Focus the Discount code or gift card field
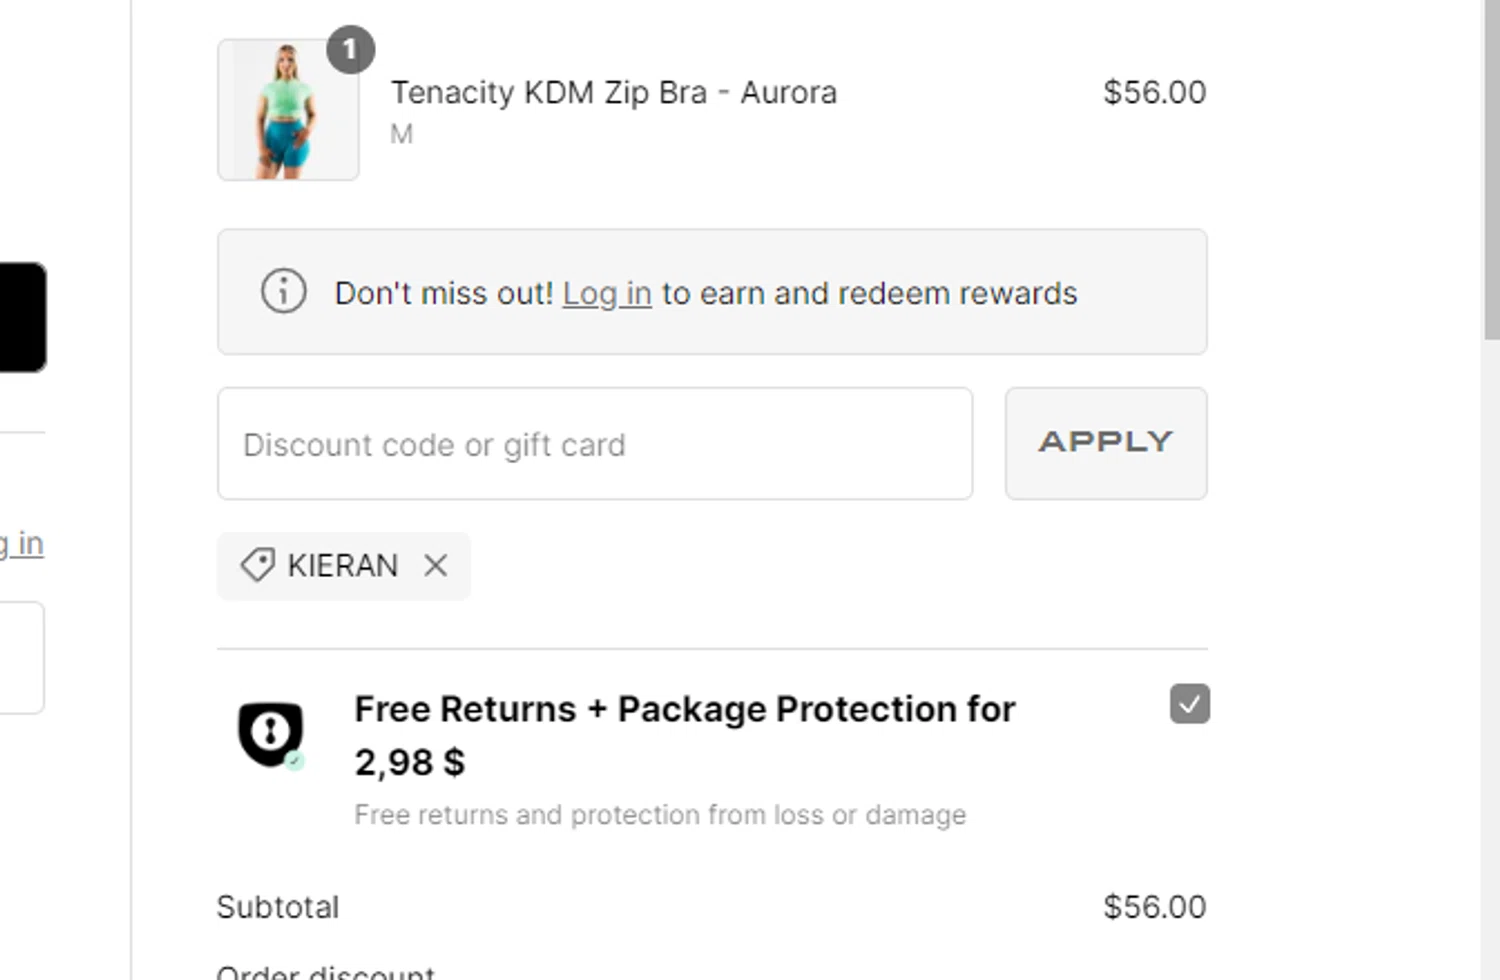The height and width of the screenshot is (980, 1500). 595,443
